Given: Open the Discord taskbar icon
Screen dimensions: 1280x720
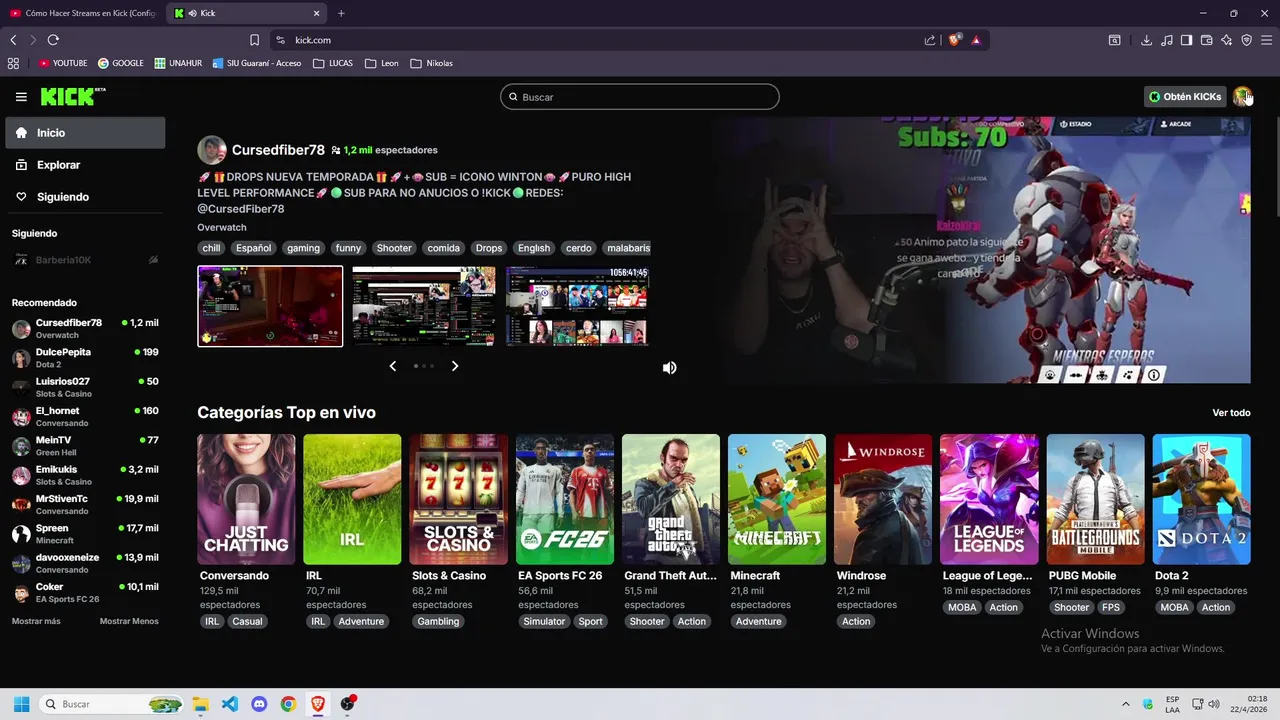Looking at the screenshot, I should [259, 704].
